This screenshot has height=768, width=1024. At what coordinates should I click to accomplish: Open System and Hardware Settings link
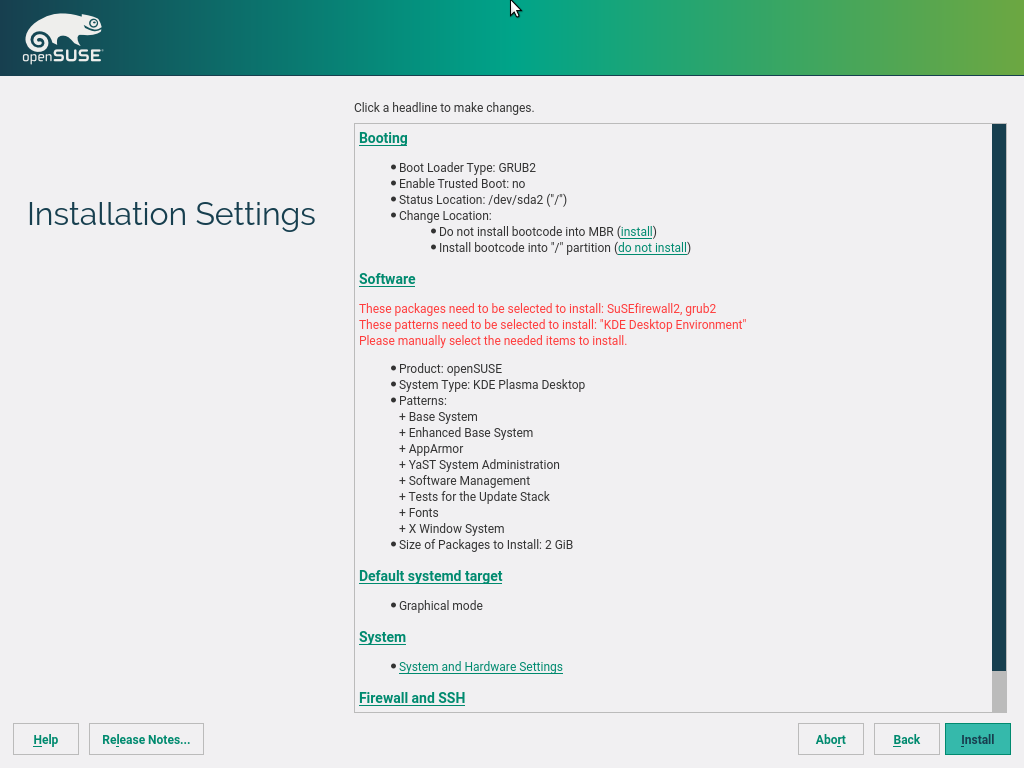point(480,667)
